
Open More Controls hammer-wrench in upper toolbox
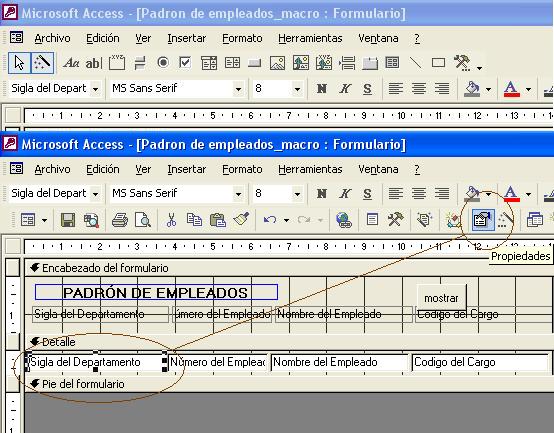tap(462, 62)
